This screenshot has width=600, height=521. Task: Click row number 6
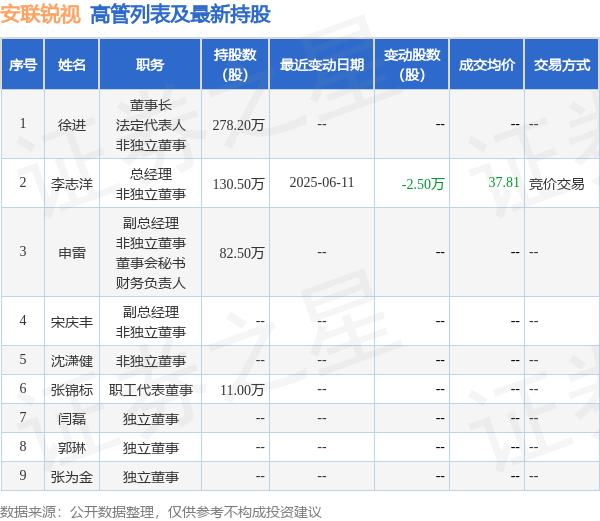(x=23, y=388)
